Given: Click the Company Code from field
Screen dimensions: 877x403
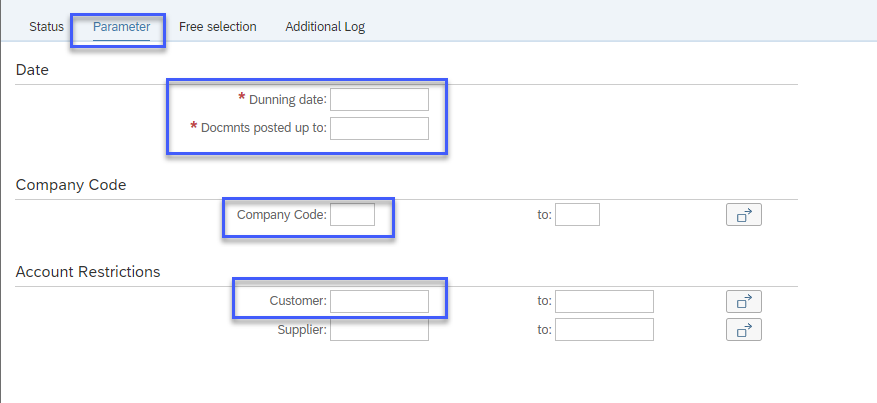Looking at the screenshot, I should coord(352,215).
